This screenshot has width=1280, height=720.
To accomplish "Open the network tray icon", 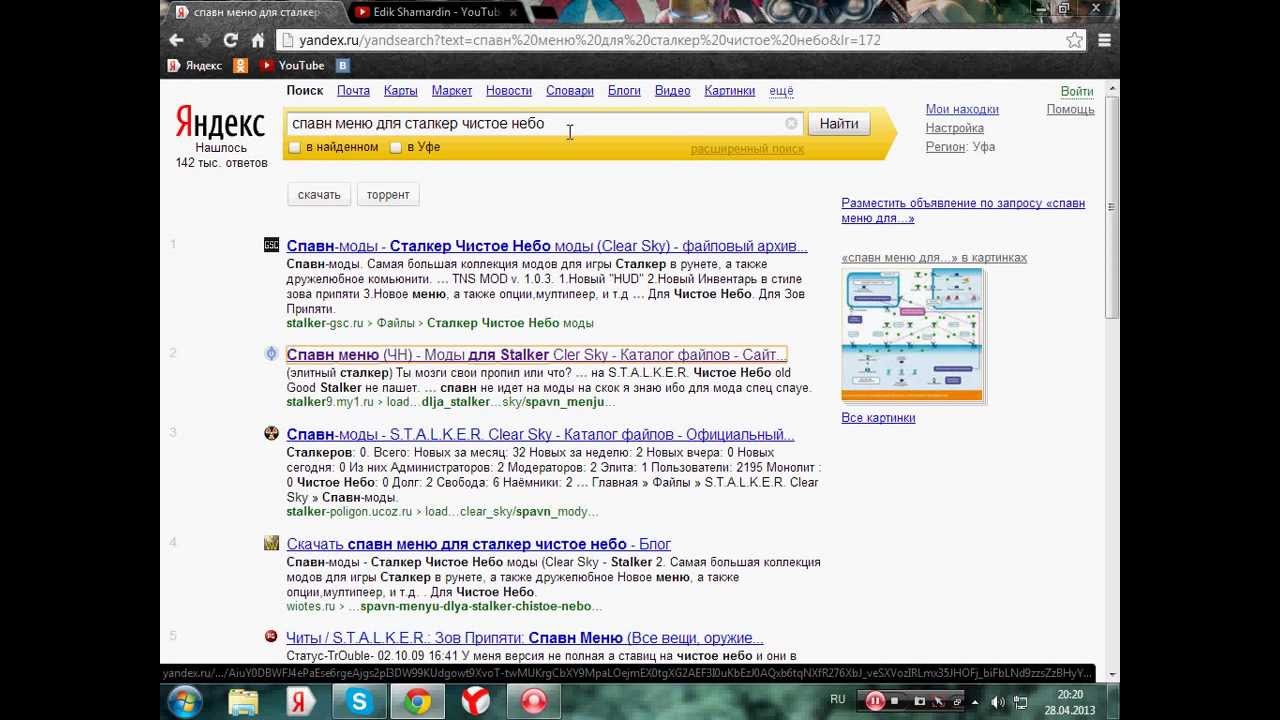I will pos(1019,702).
